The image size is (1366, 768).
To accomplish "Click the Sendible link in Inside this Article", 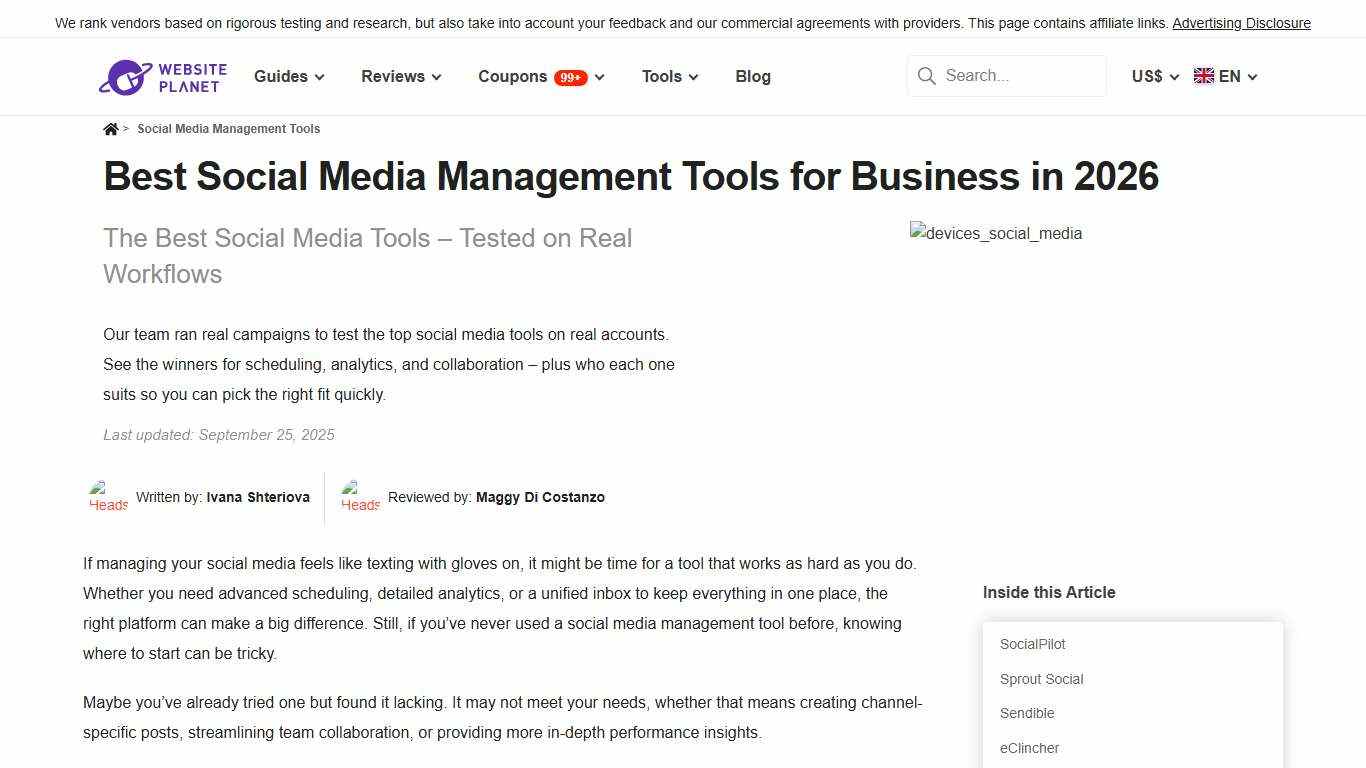I will pos(1027,713).
